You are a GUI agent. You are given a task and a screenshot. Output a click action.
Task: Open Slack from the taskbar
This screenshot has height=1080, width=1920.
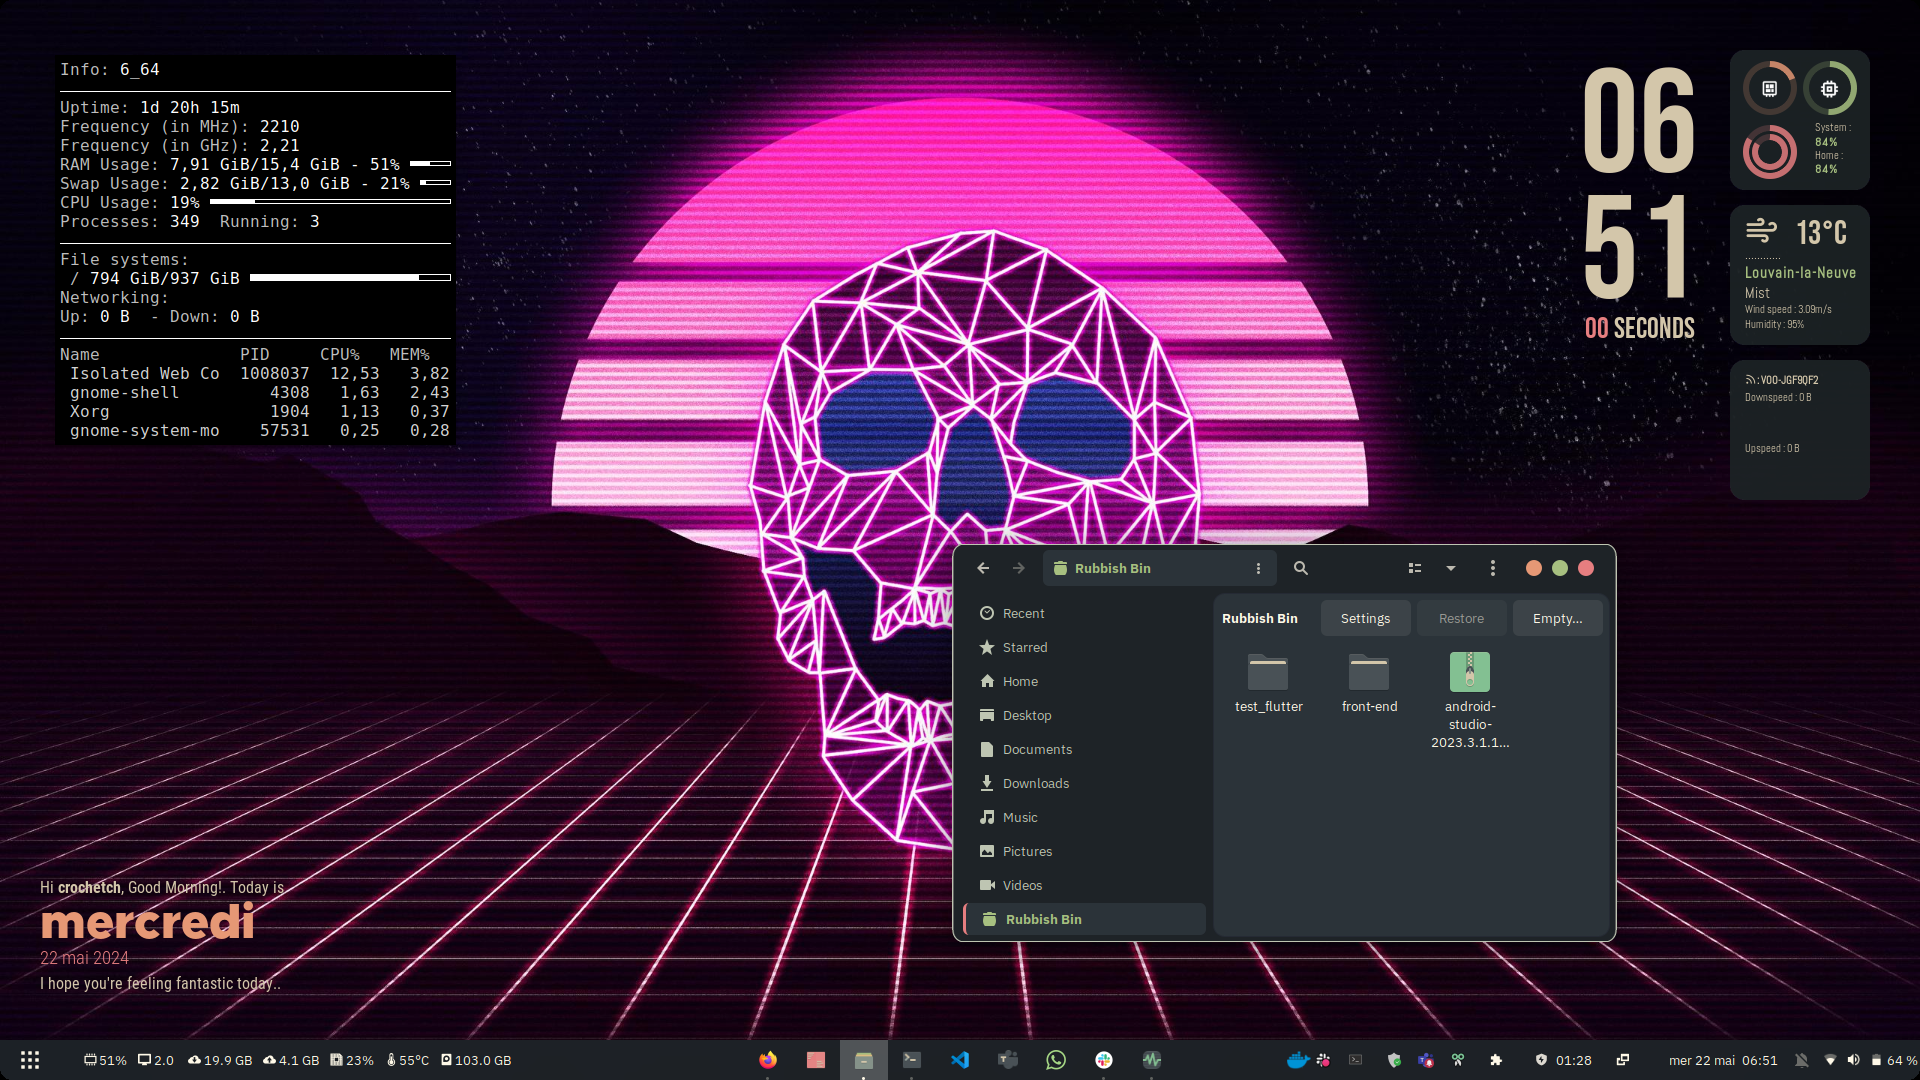pyautogui.click(x=1104, y=1060)
